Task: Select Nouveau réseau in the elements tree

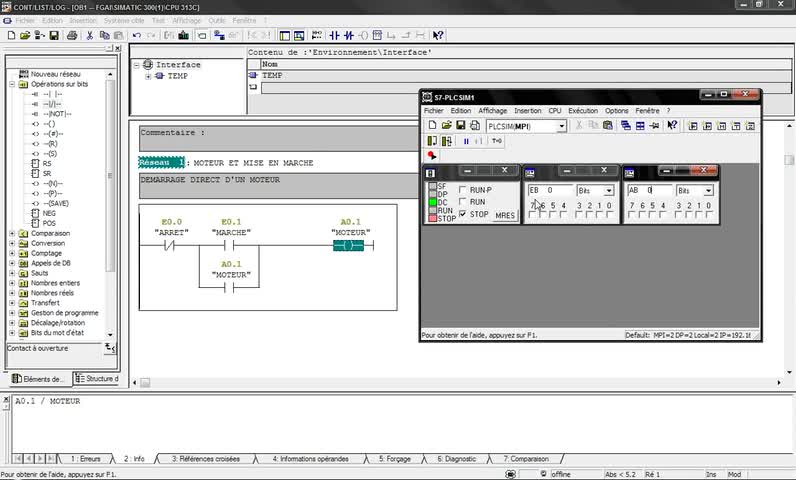Action: pos(55,74)
